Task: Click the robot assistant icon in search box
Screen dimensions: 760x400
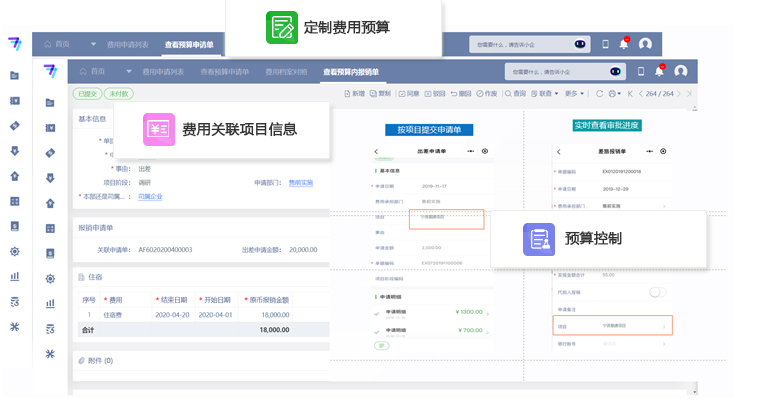Action: pyautogui.click(x=615, y=72)
